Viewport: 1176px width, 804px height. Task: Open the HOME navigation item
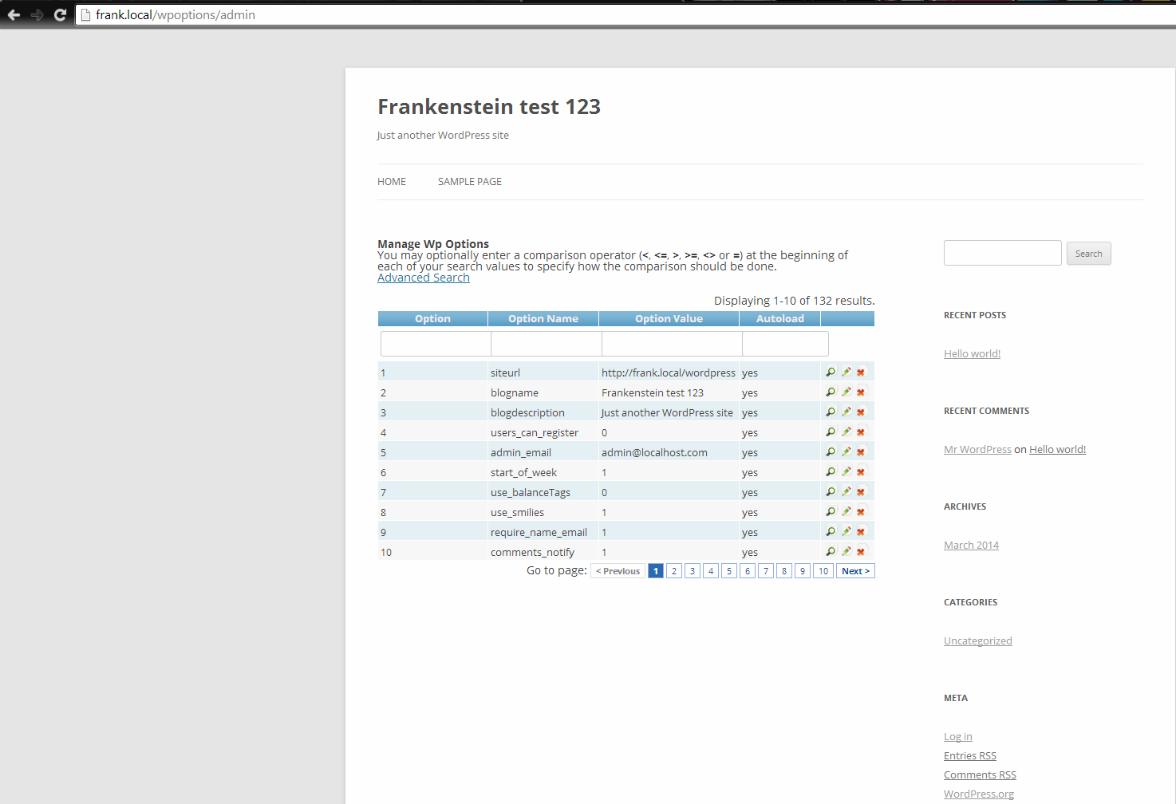[391, 181]
